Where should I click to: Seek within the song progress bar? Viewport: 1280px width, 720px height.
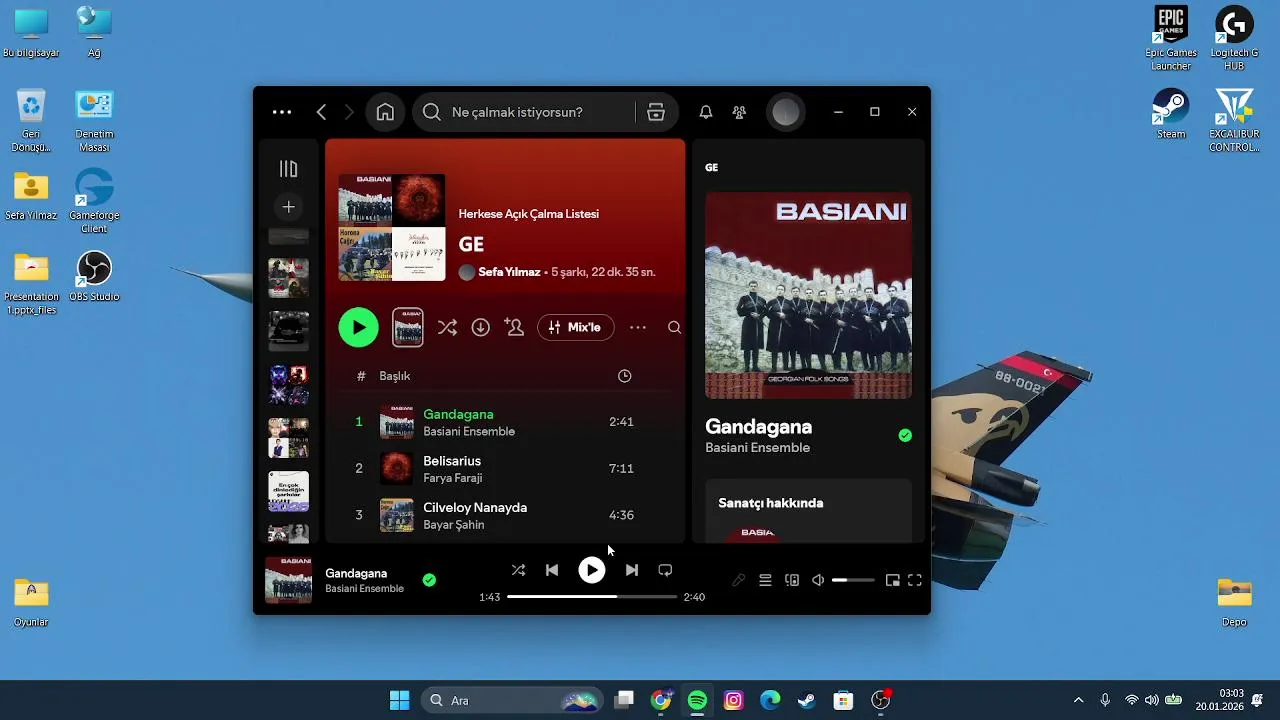592,596
